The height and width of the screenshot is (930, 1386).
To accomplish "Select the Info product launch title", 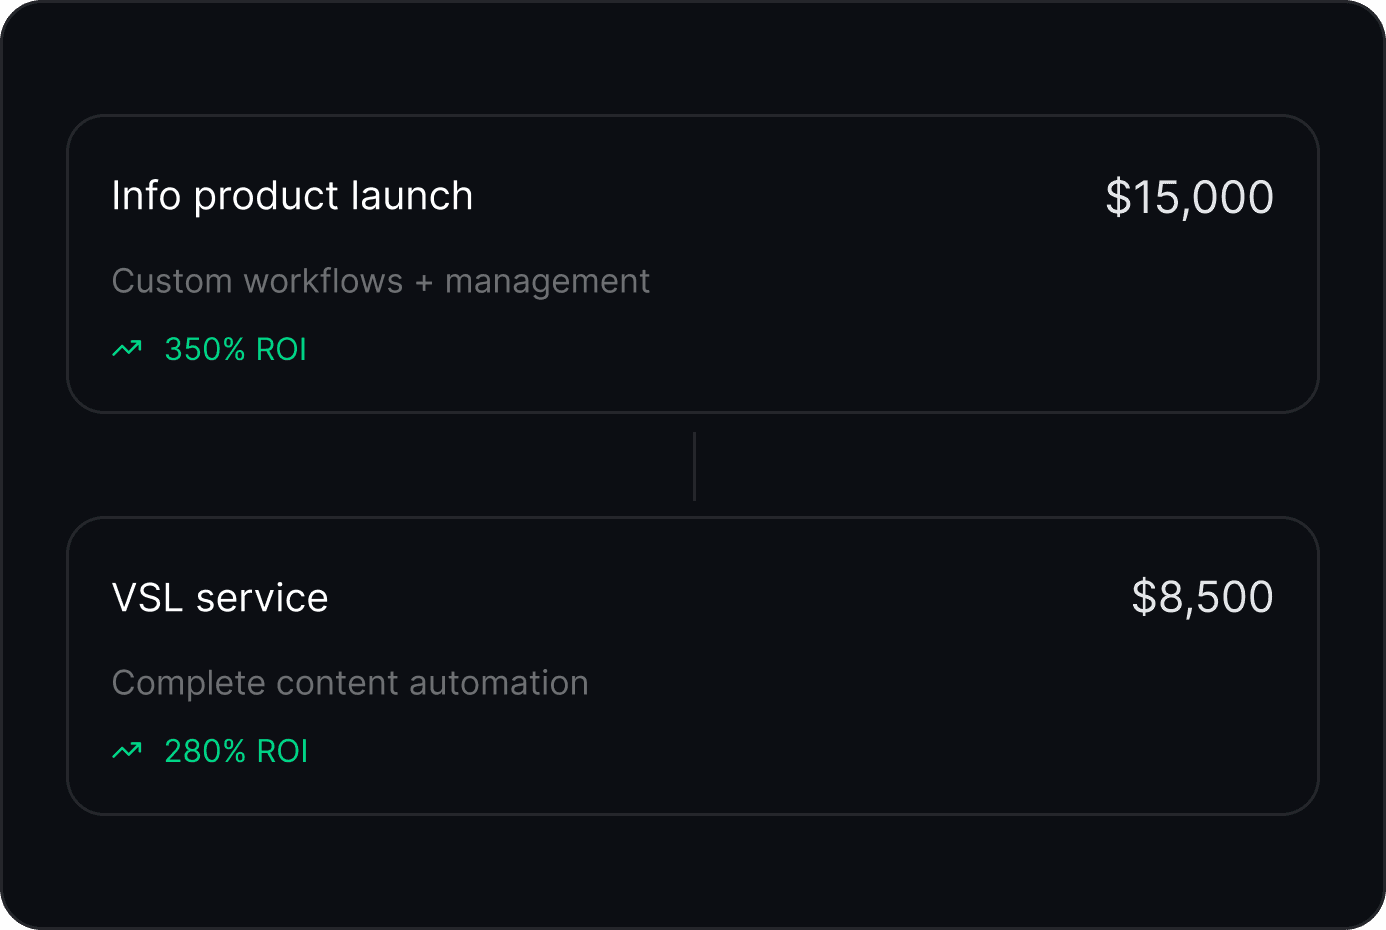I will coord(292,196).
